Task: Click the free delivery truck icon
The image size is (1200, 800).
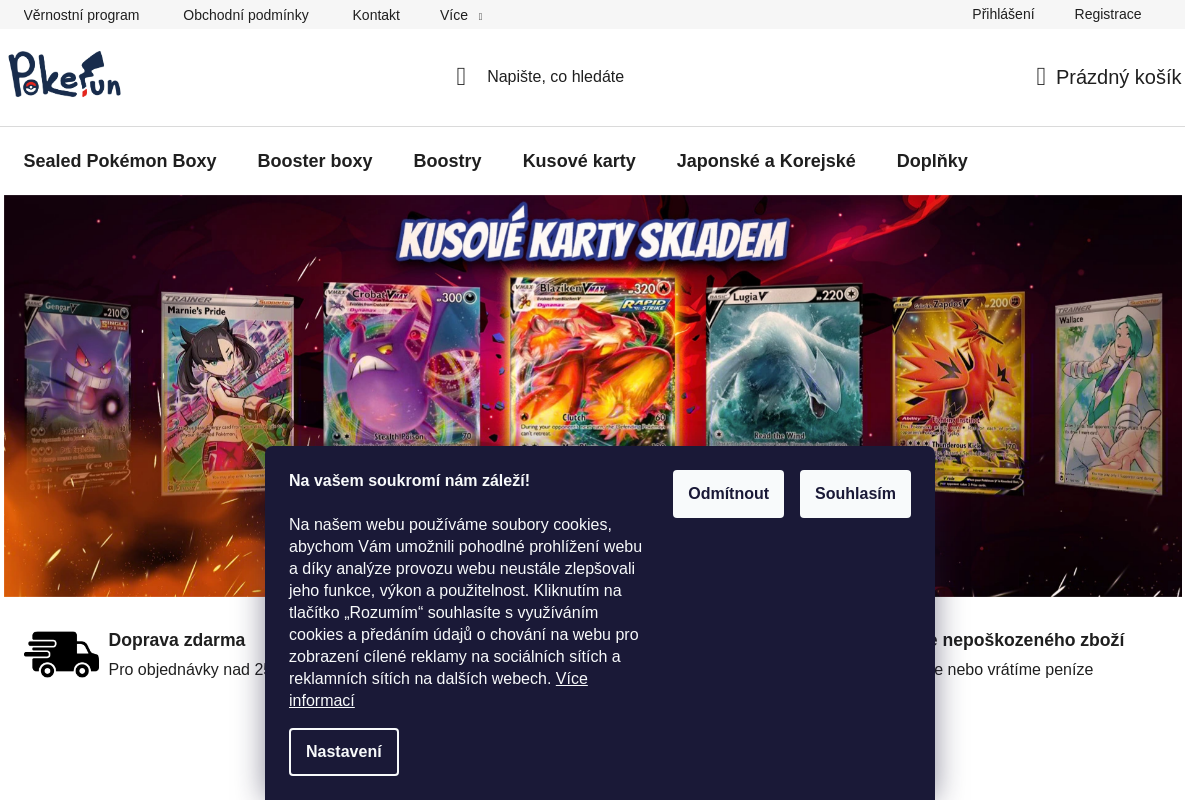Action: click(62, 654)
